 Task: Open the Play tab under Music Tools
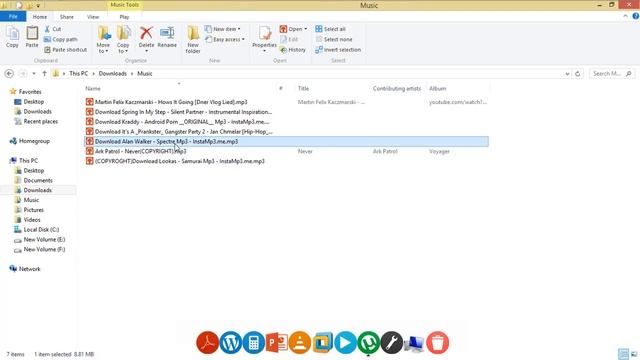(x=124, y=17)
